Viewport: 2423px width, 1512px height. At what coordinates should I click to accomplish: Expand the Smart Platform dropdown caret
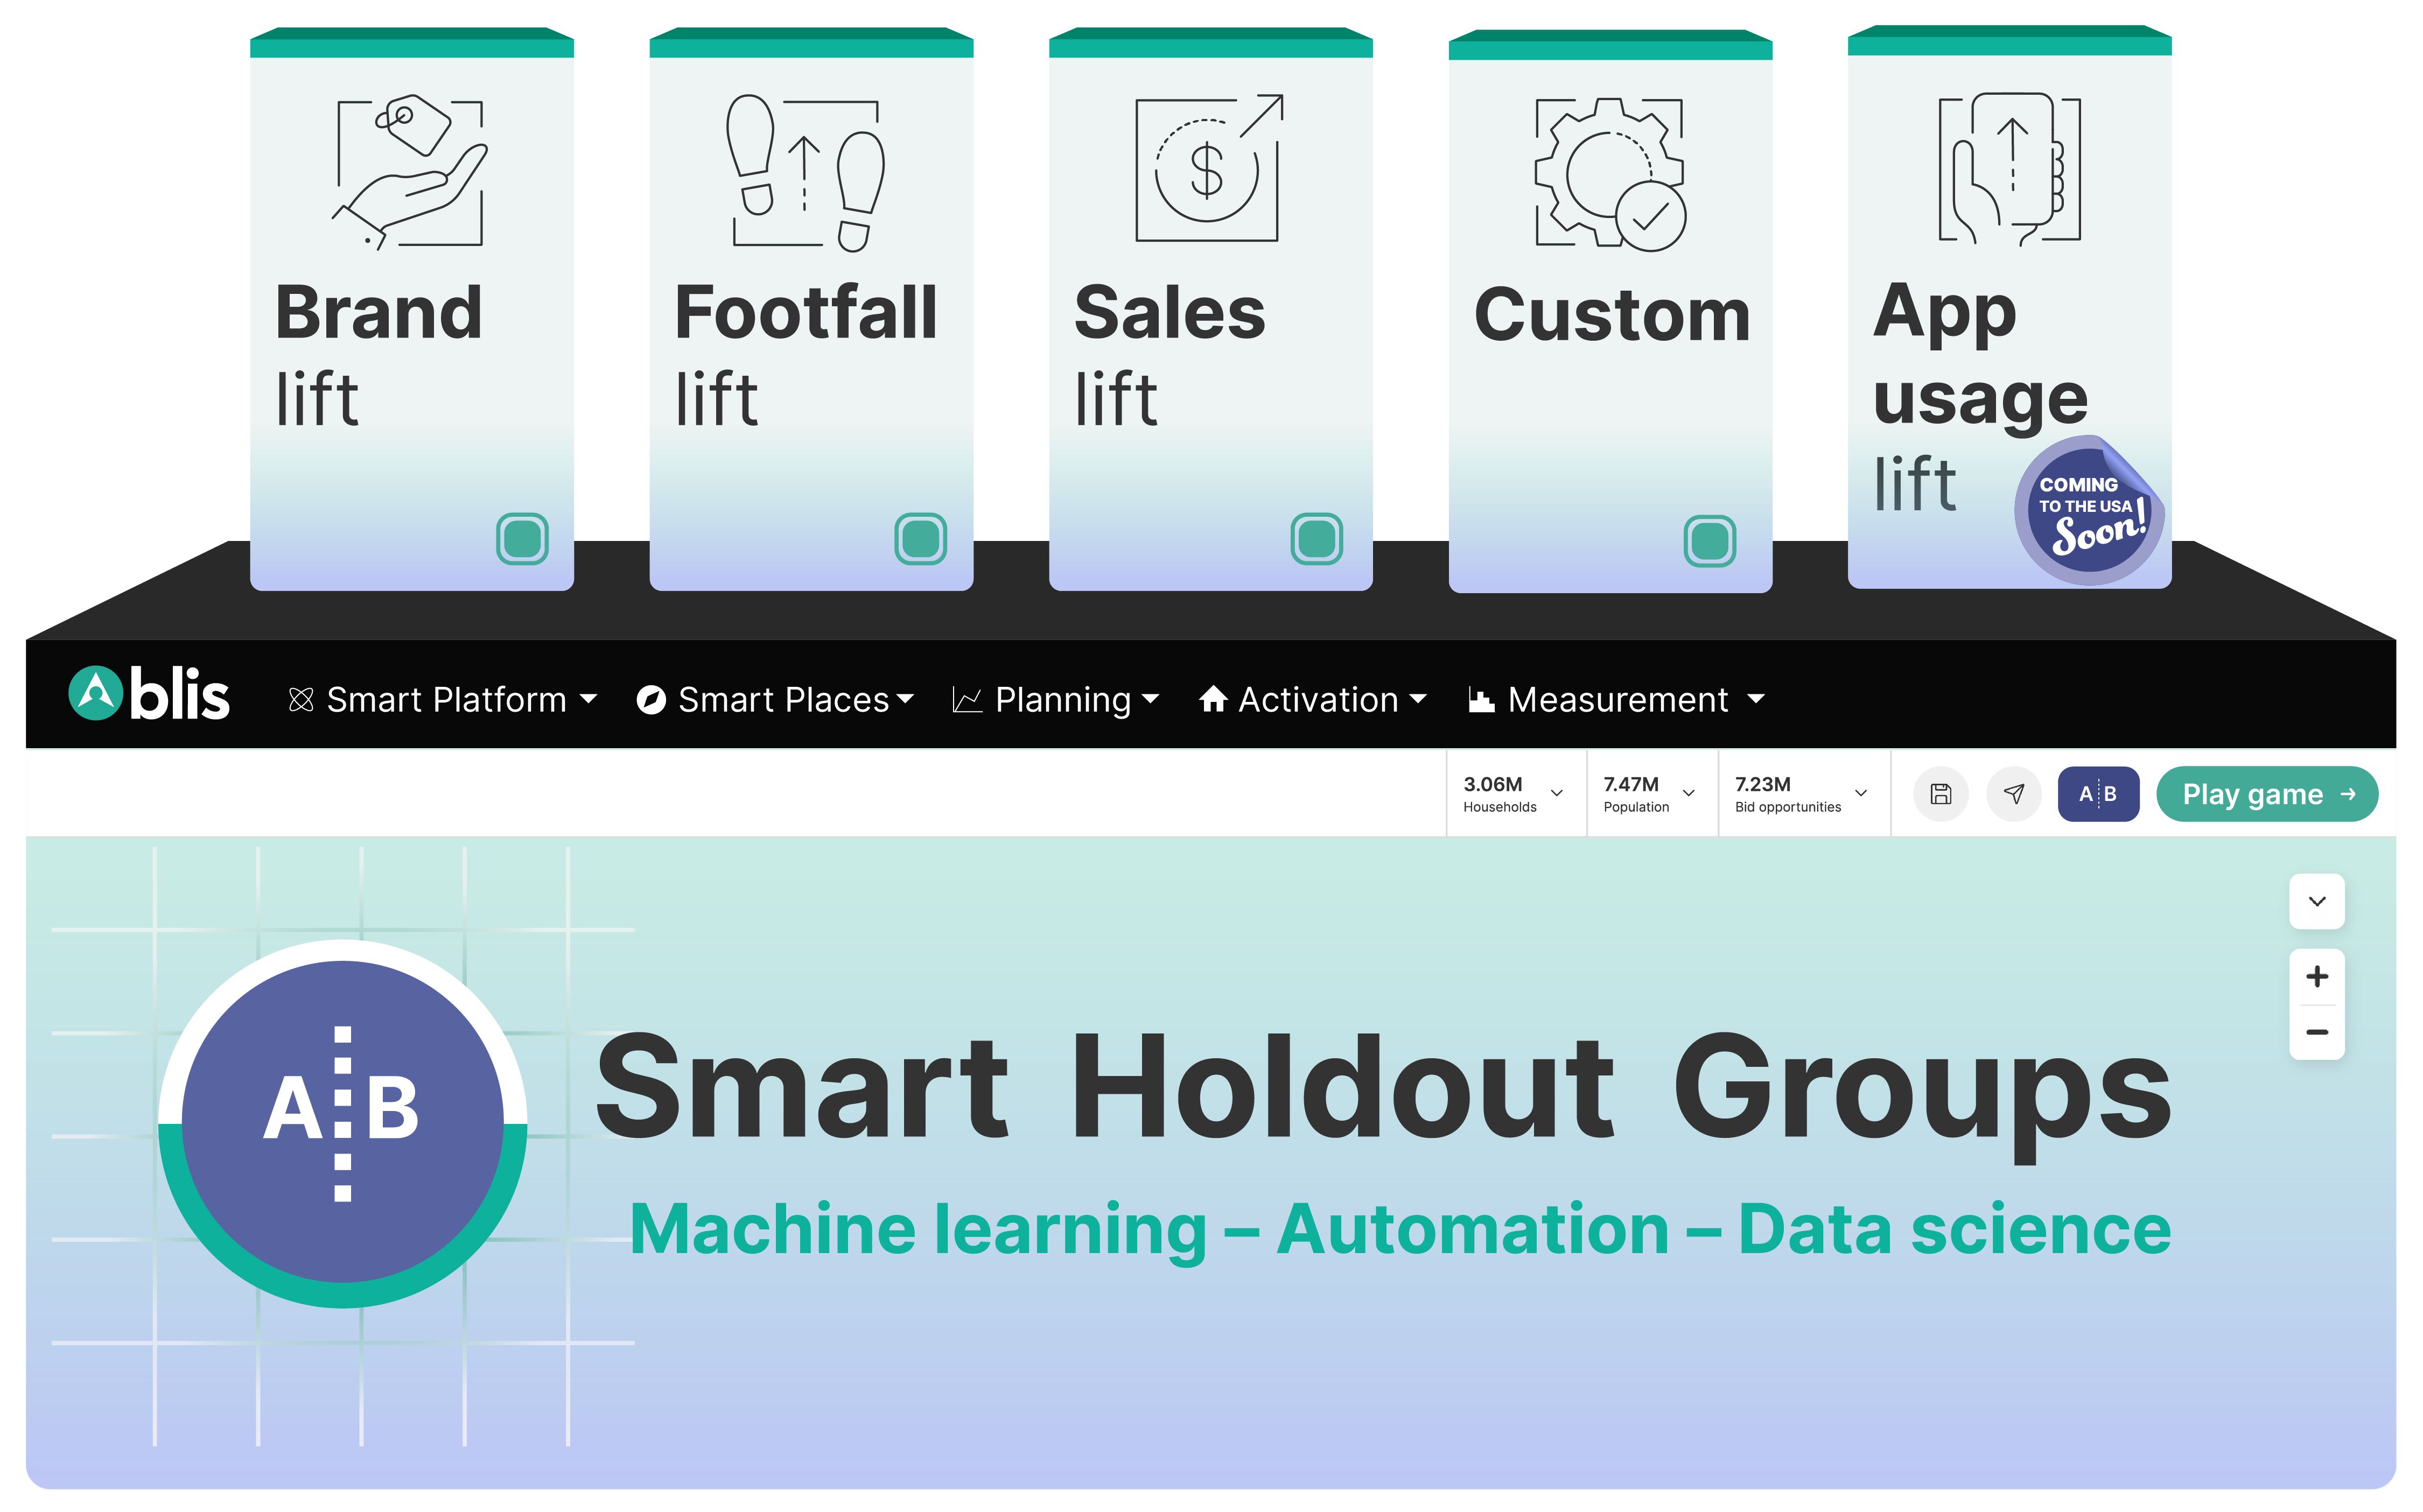click(589, 699)
